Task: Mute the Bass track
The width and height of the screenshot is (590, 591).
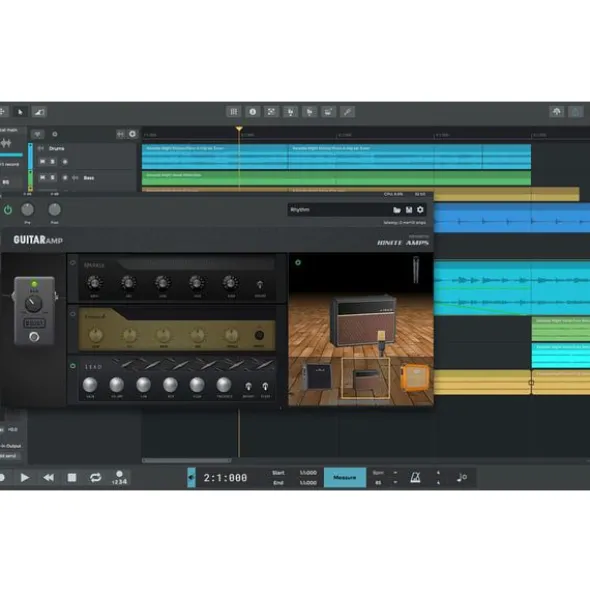Action: click(x=42, y=178)
